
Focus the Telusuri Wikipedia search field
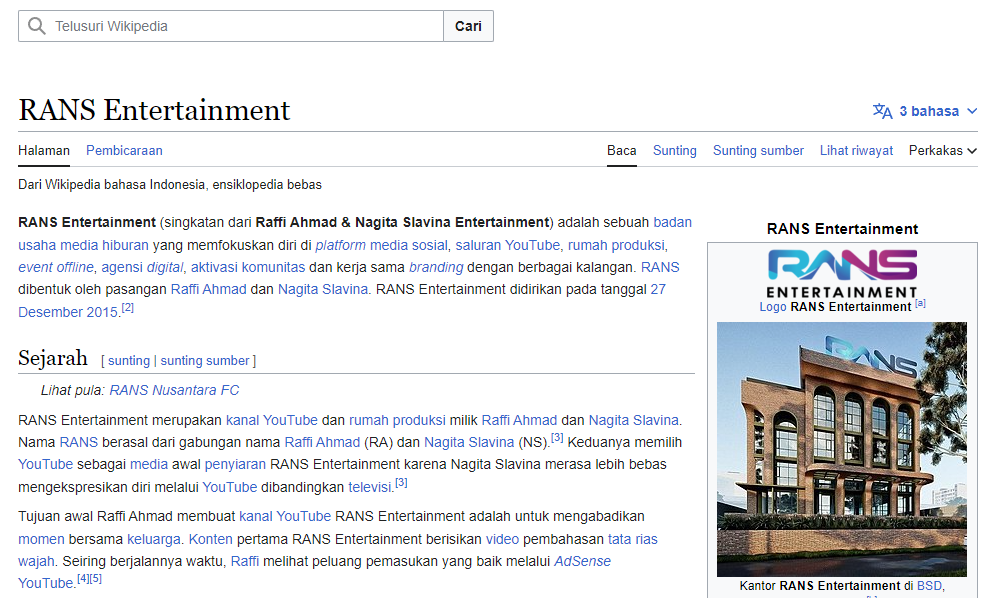231,26
